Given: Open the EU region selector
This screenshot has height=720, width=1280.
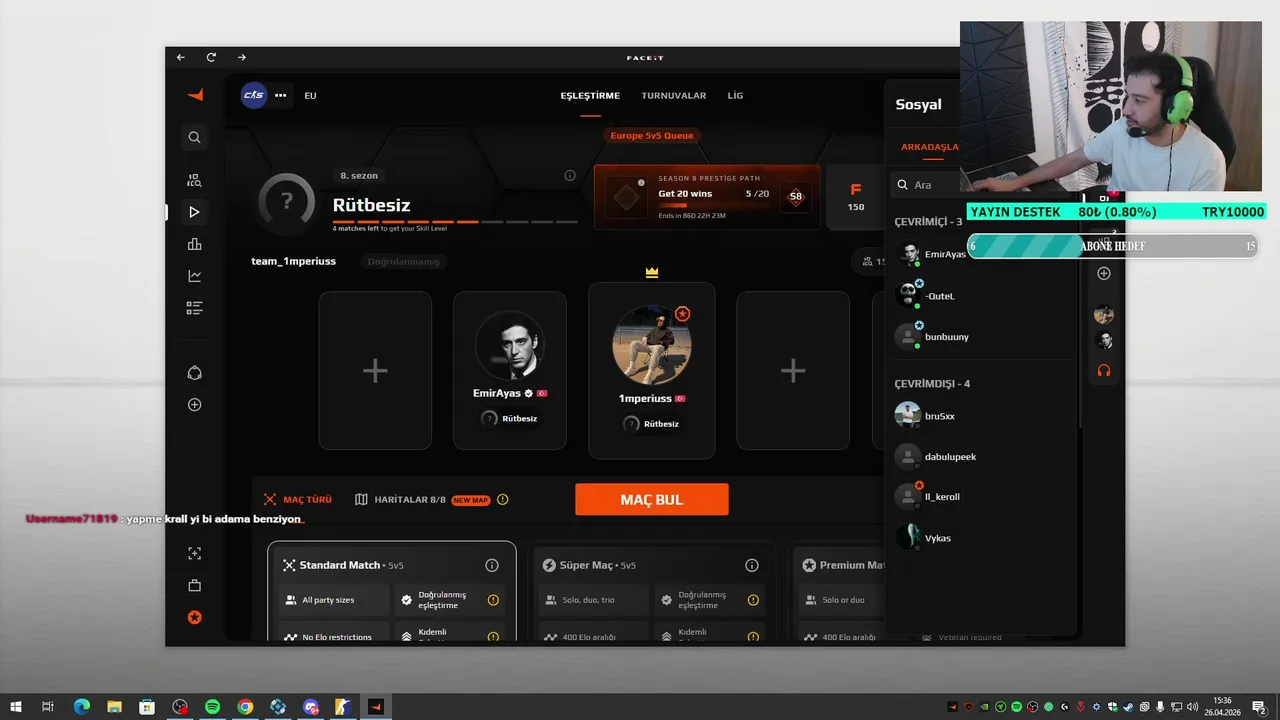Looking at the screenshot, I should click(310, 96).
